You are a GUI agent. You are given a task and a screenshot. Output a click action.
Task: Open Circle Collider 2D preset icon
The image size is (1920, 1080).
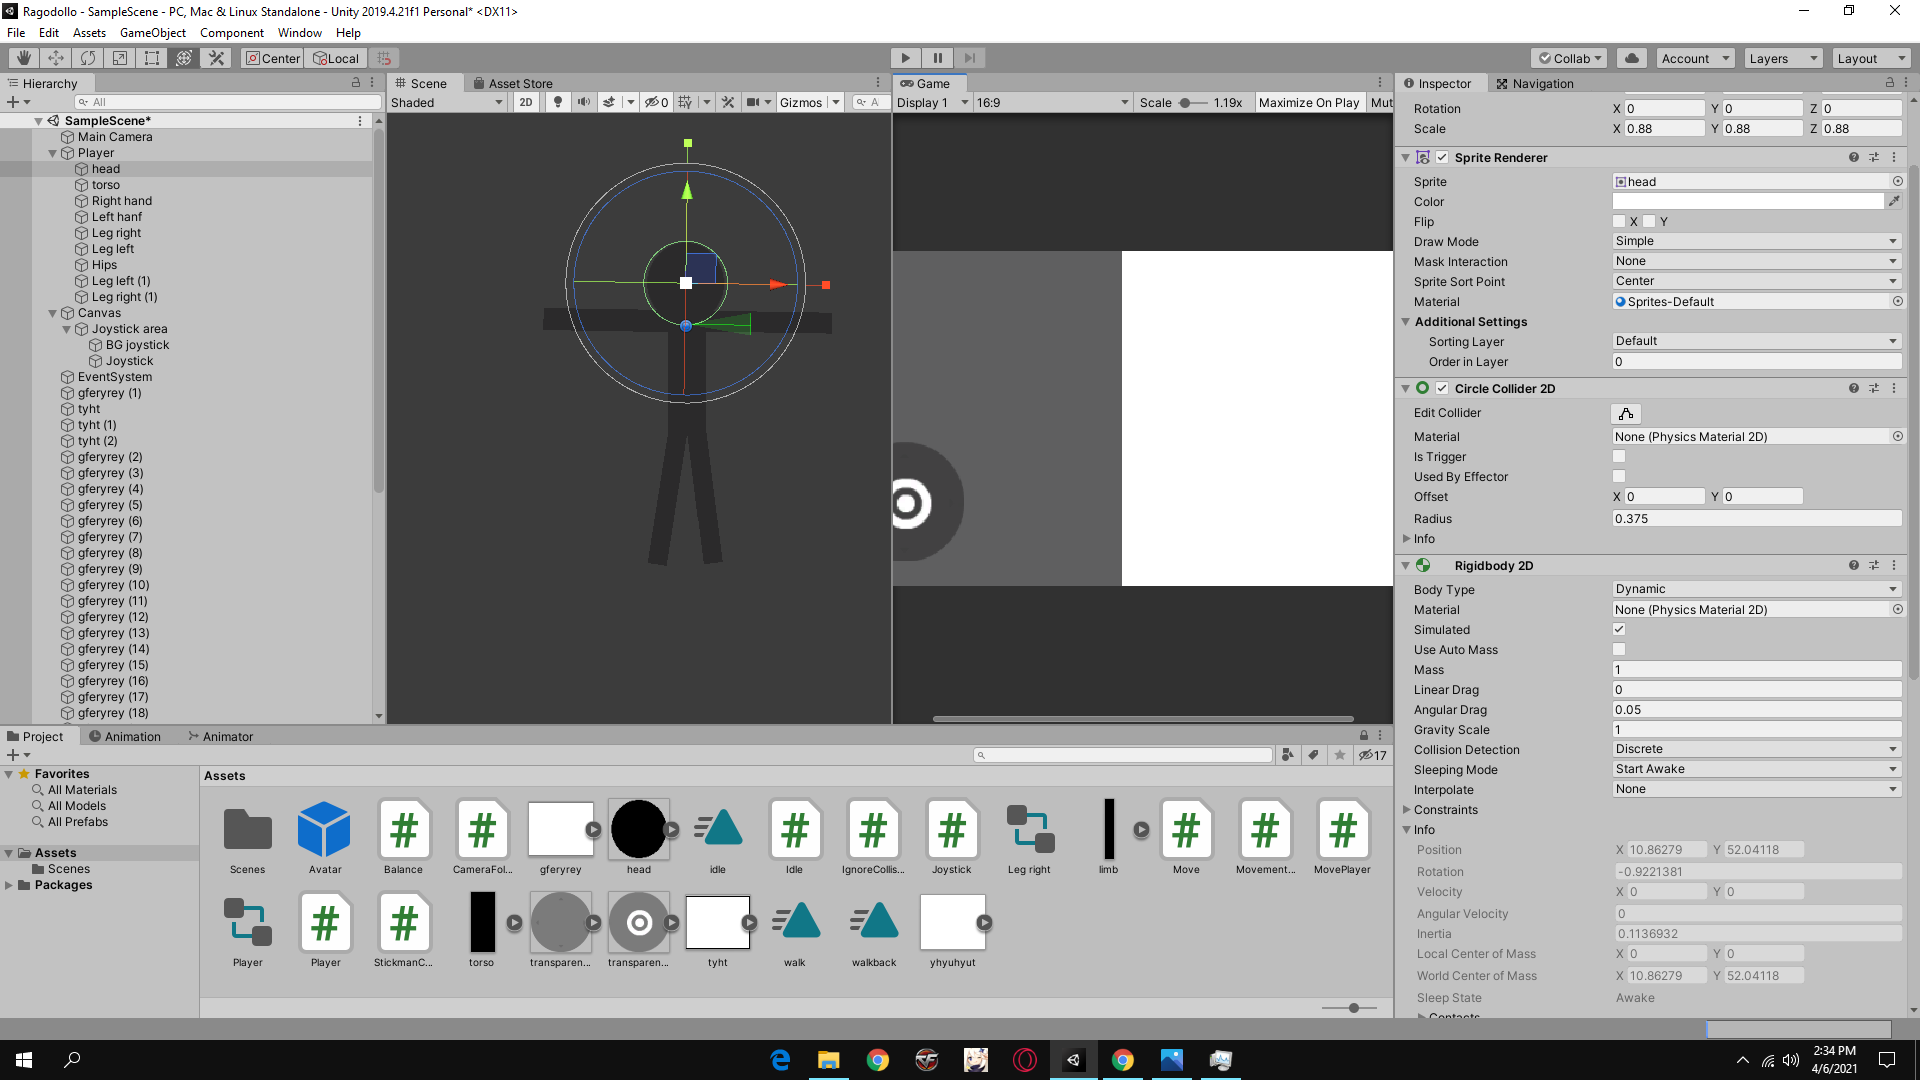(1874, 388)
